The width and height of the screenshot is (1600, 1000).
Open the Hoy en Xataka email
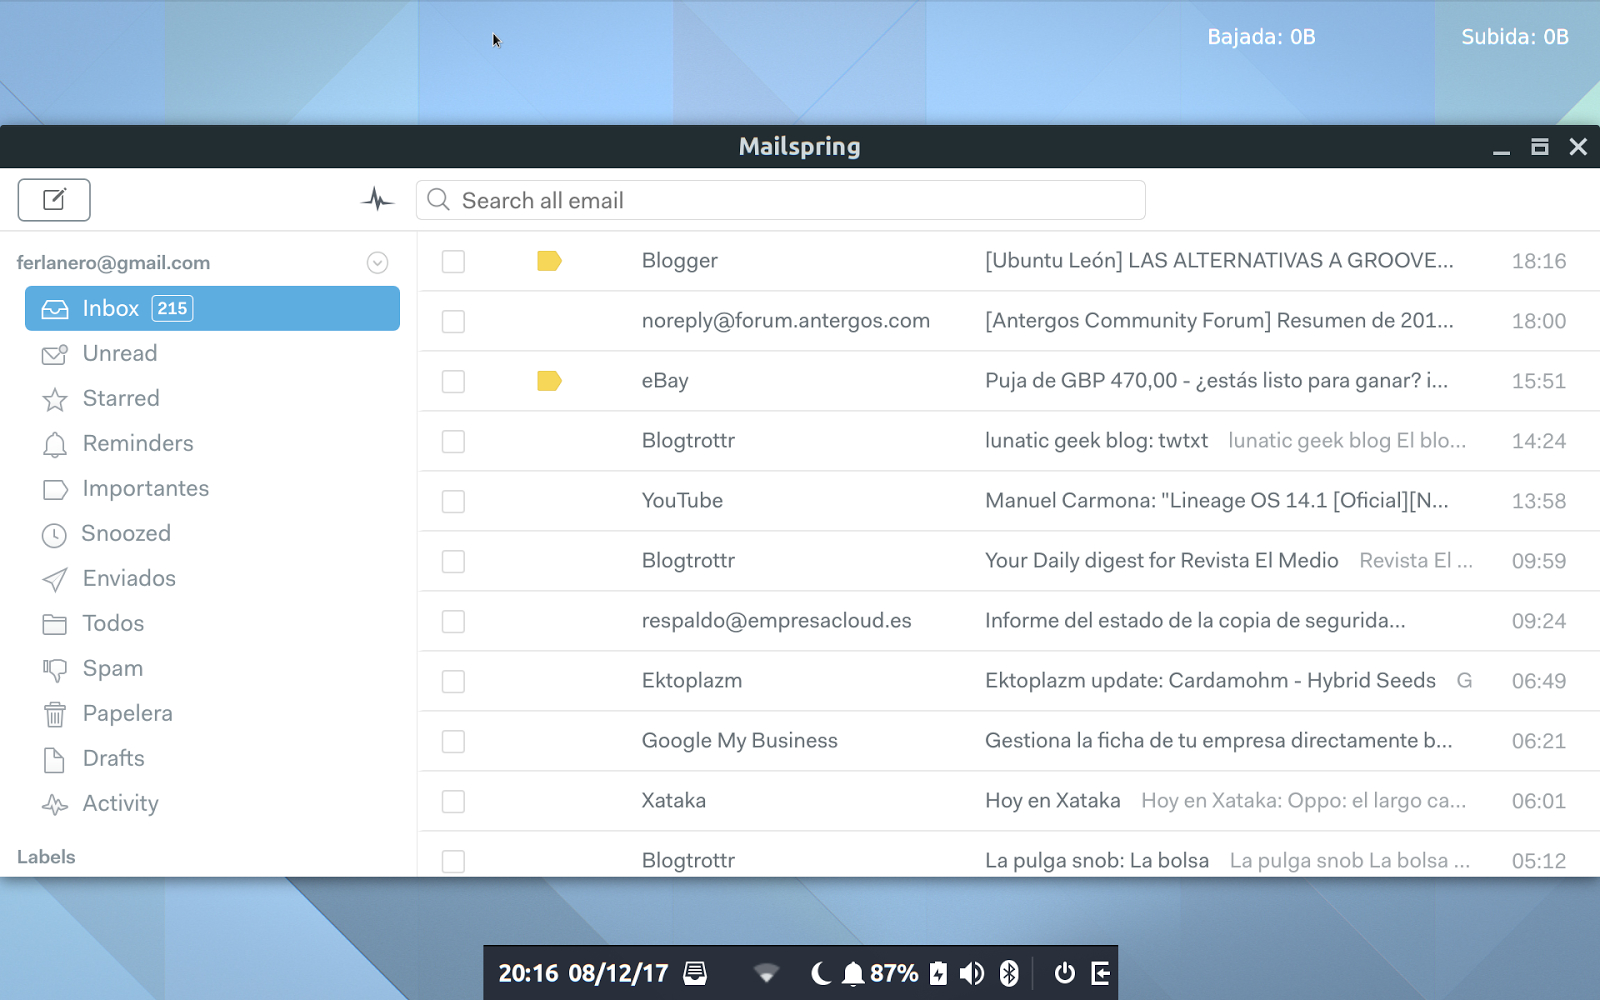(x=1009, y=801)
